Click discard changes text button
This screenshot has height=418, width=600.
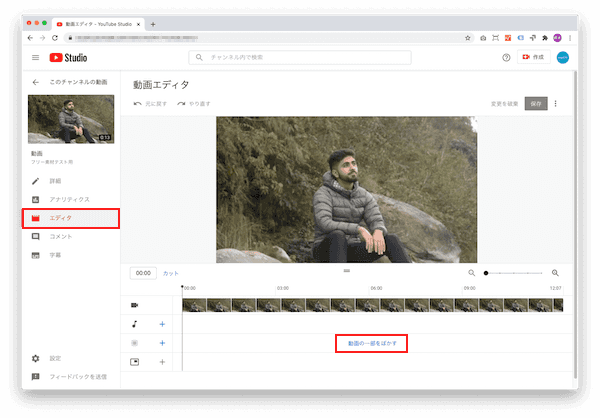tap(504, 104)
